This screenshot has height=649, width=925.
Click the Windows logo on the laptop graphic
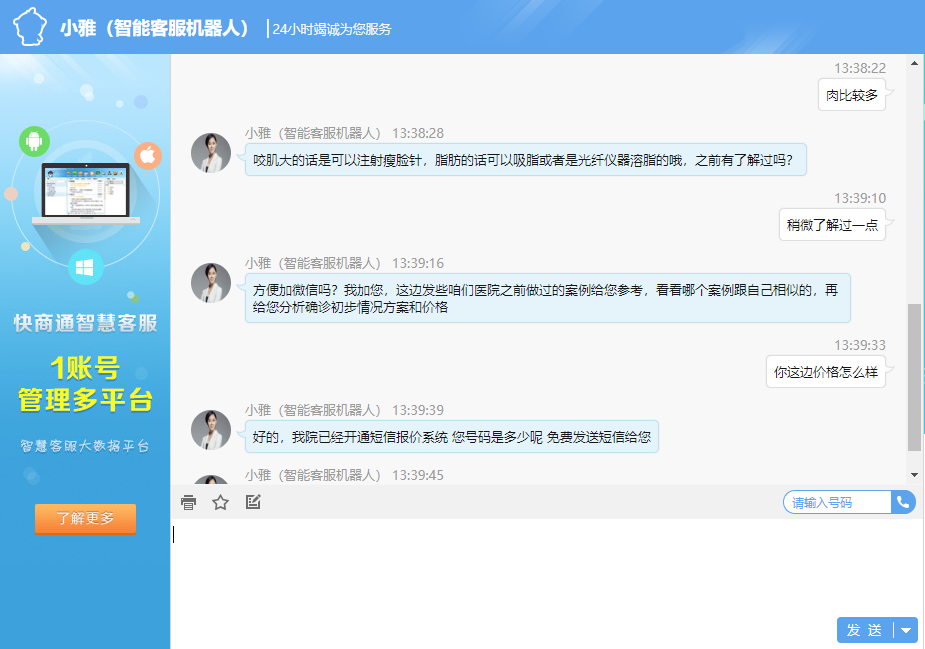coord(84,266)
